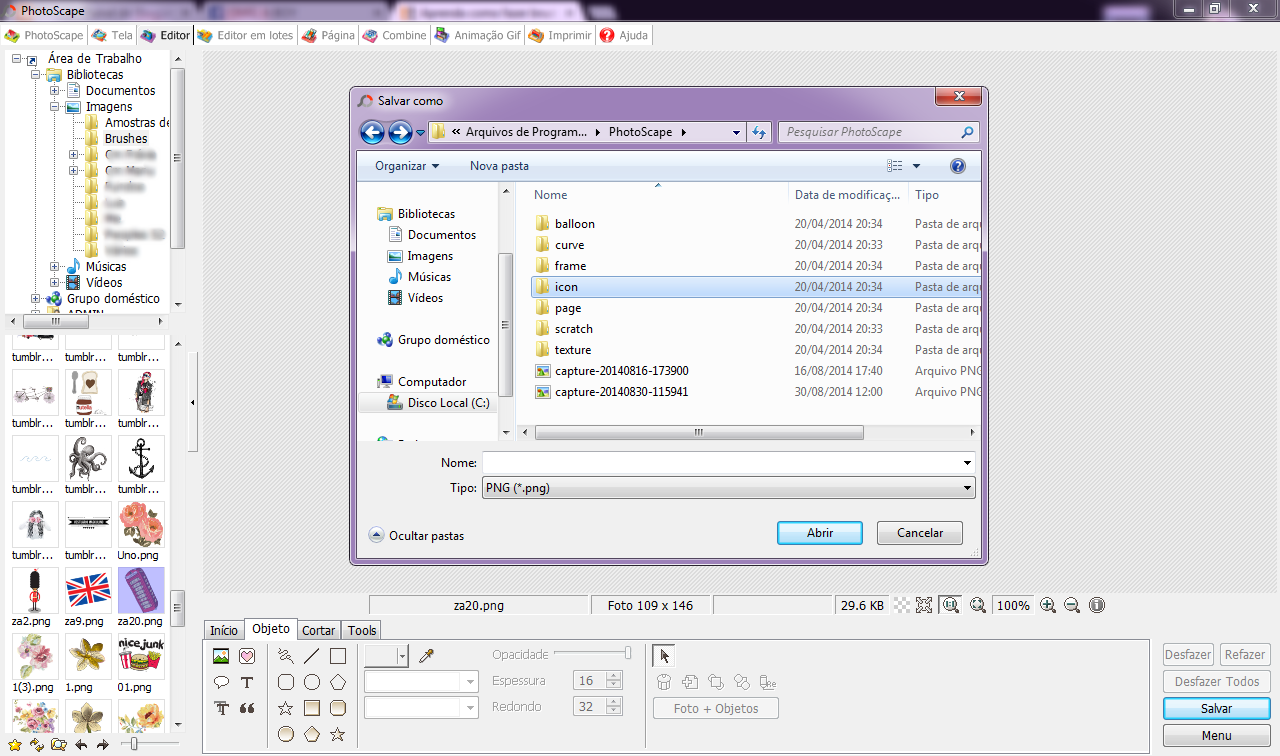Open the Nome filename dropdown arrow
The image size is (1280, 756).
click(x=966, y=463)
